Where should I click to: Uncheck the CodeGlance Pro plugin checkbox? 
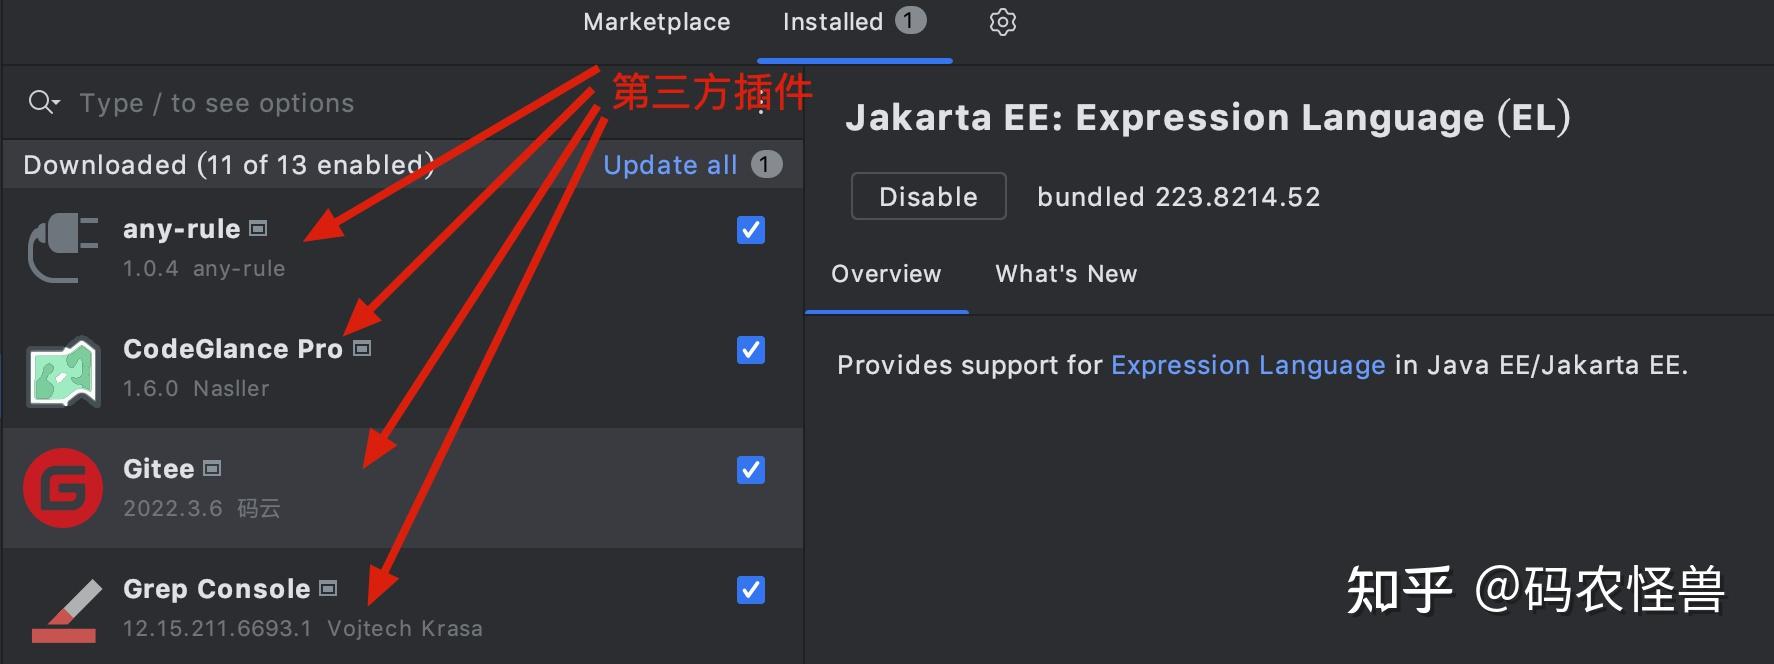click(x=751, y=350)
